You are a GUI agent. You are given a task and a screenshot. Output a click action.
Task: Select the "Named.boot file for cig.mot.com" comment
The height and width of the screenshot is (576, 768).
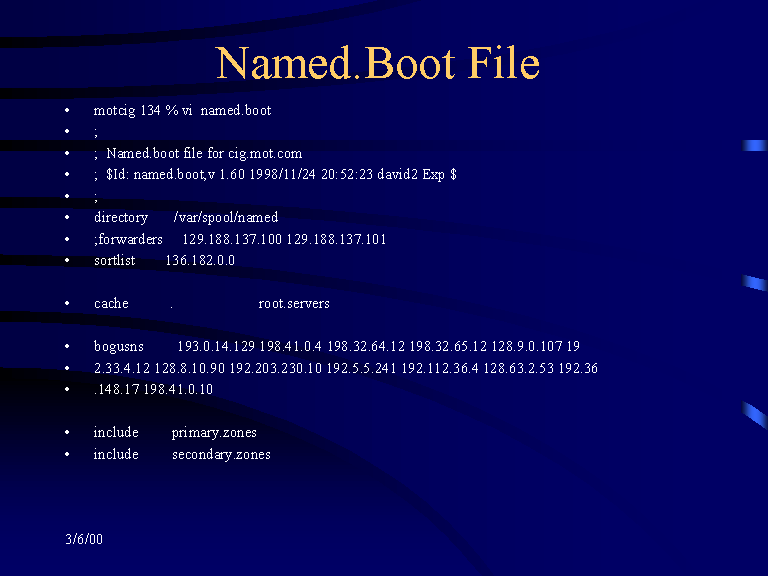tap(204, 153)
